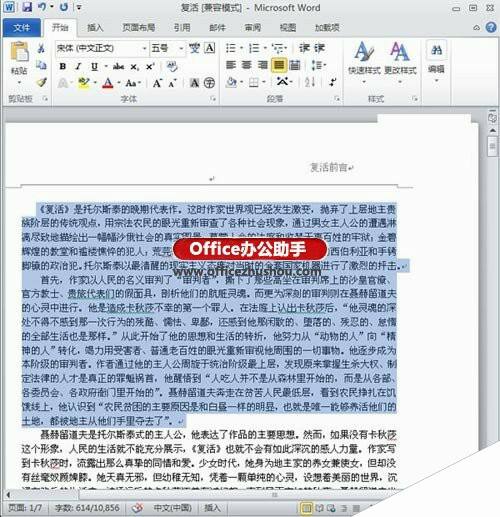Open the 编辑 binoculars editing group
Screen dimensions: 500x517
tap(436, 61)
